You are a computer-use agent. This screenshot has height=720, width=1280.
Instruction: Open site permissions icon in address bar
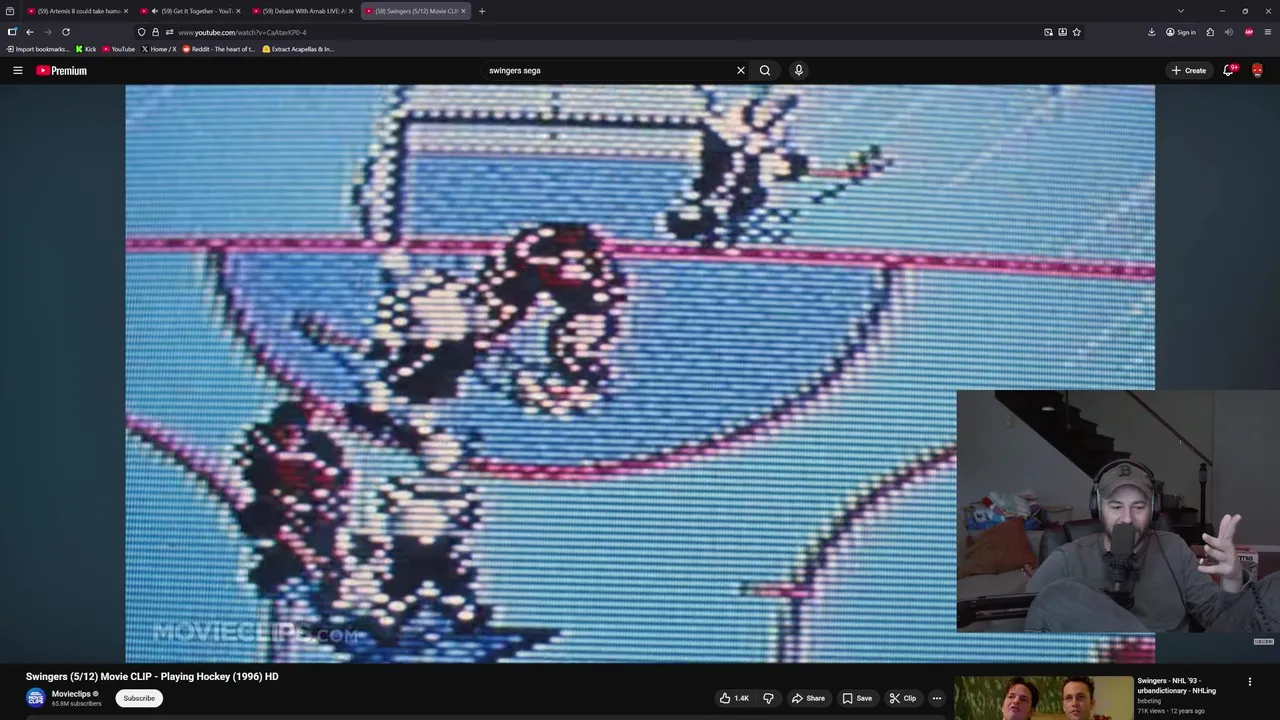pos(169,32)
